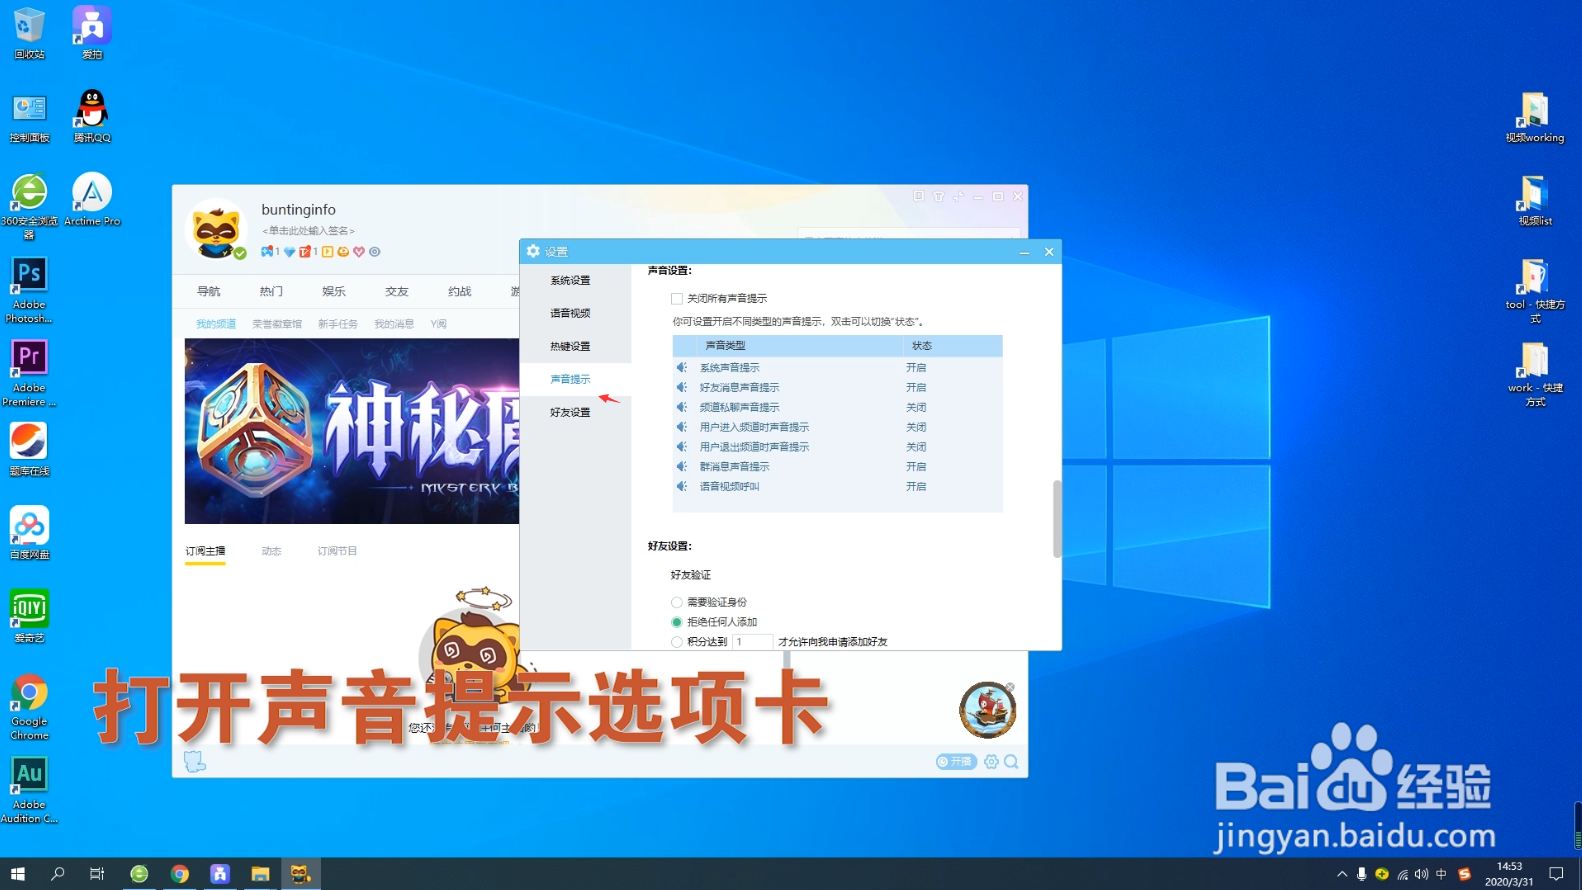Show hidden system tray icons arrow
The height and width of the screenshot is (890, 1582).
1342,874
